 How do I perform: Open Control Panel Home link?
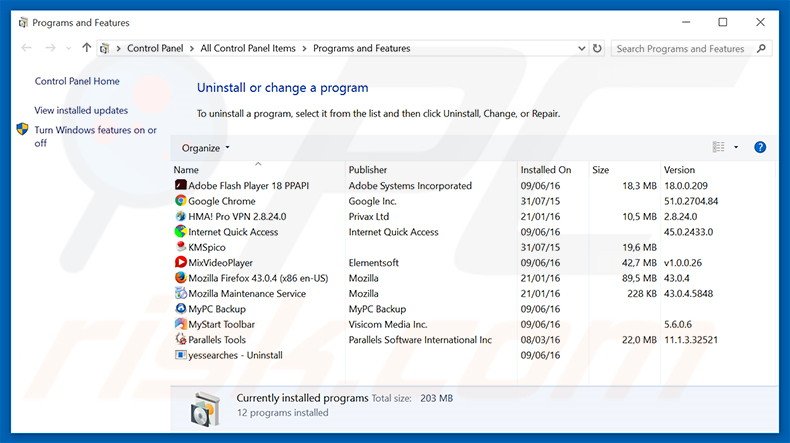77,81
